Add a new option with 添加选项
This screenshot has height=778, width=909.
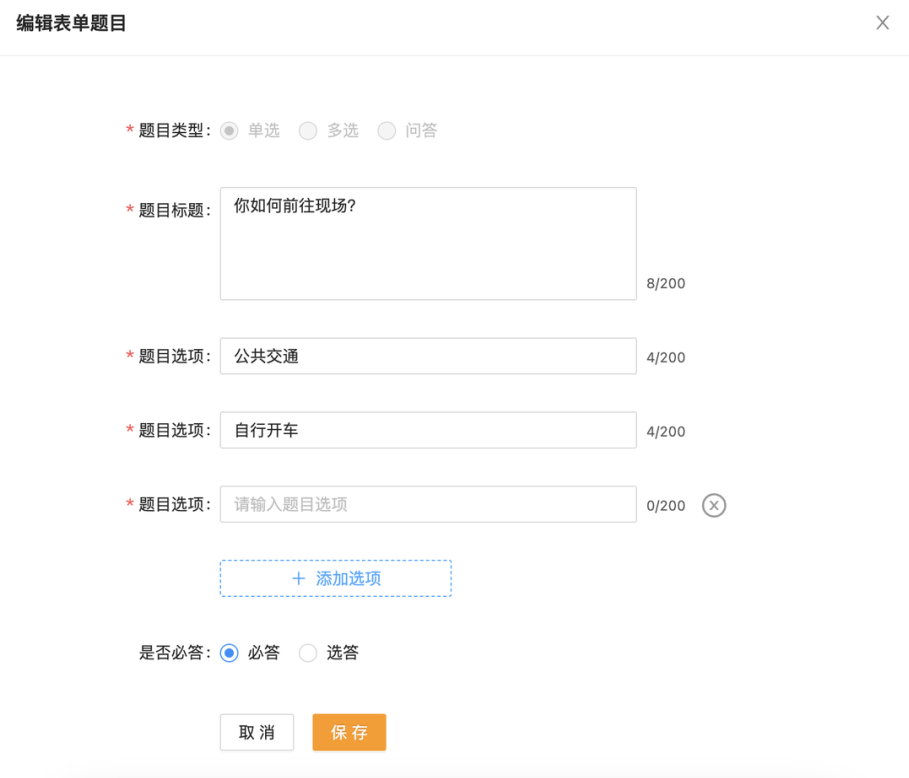tap(336, 579)
